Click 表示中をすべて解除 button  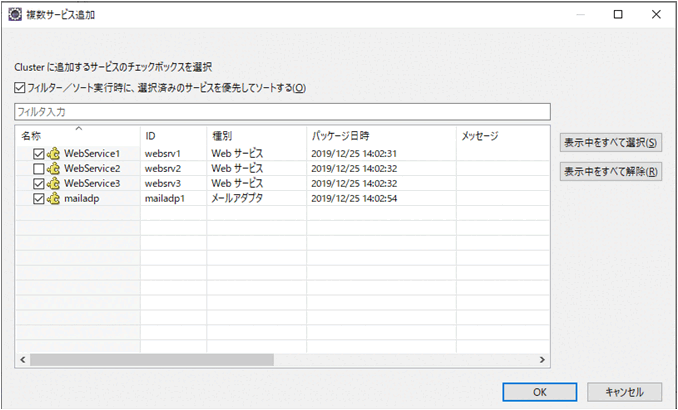[611, 172]
